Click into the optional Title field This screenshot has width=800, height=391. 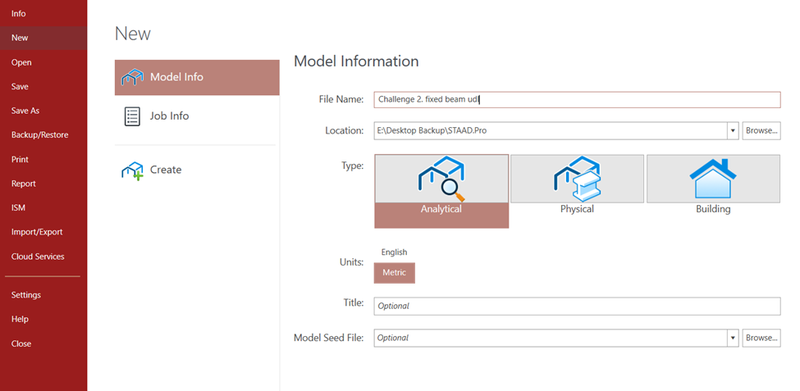(x=577, y=306)
